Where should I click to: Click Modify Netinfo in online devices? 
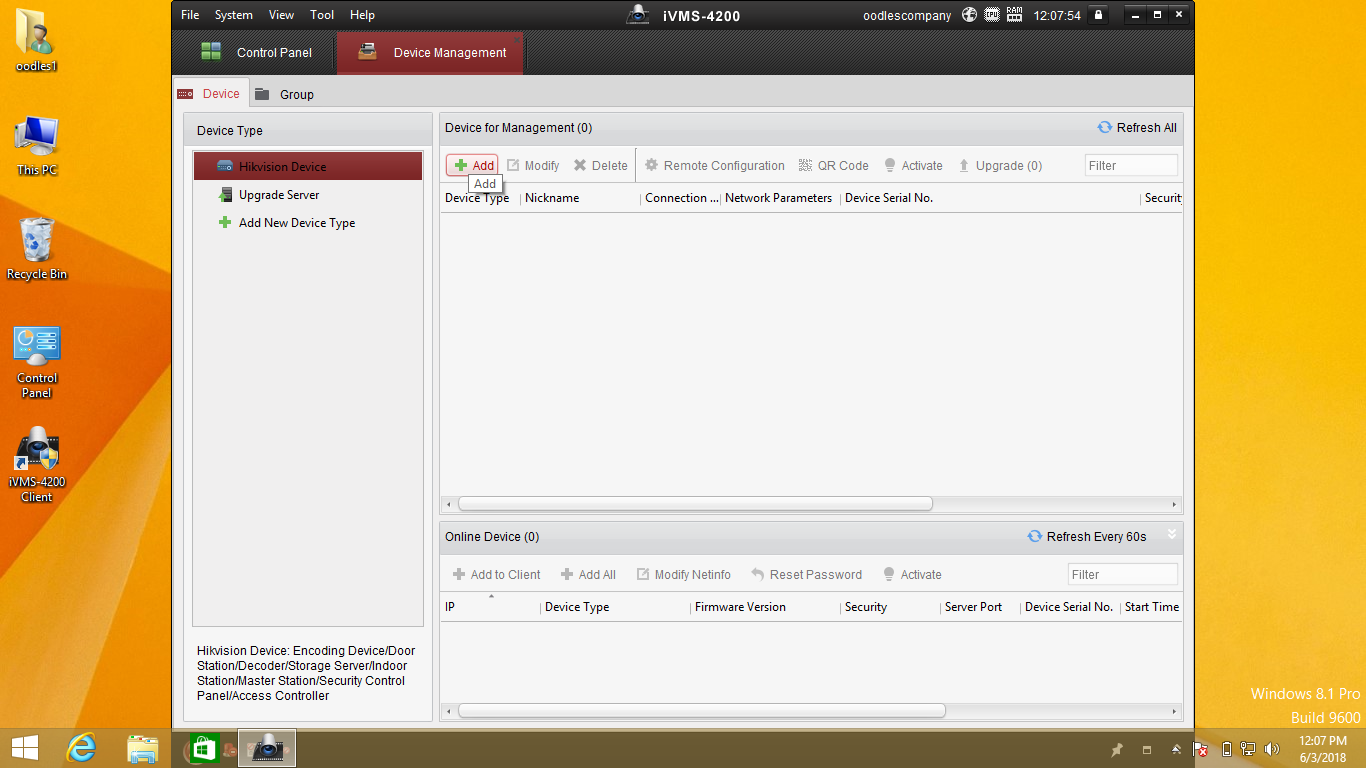coord(683,575)
